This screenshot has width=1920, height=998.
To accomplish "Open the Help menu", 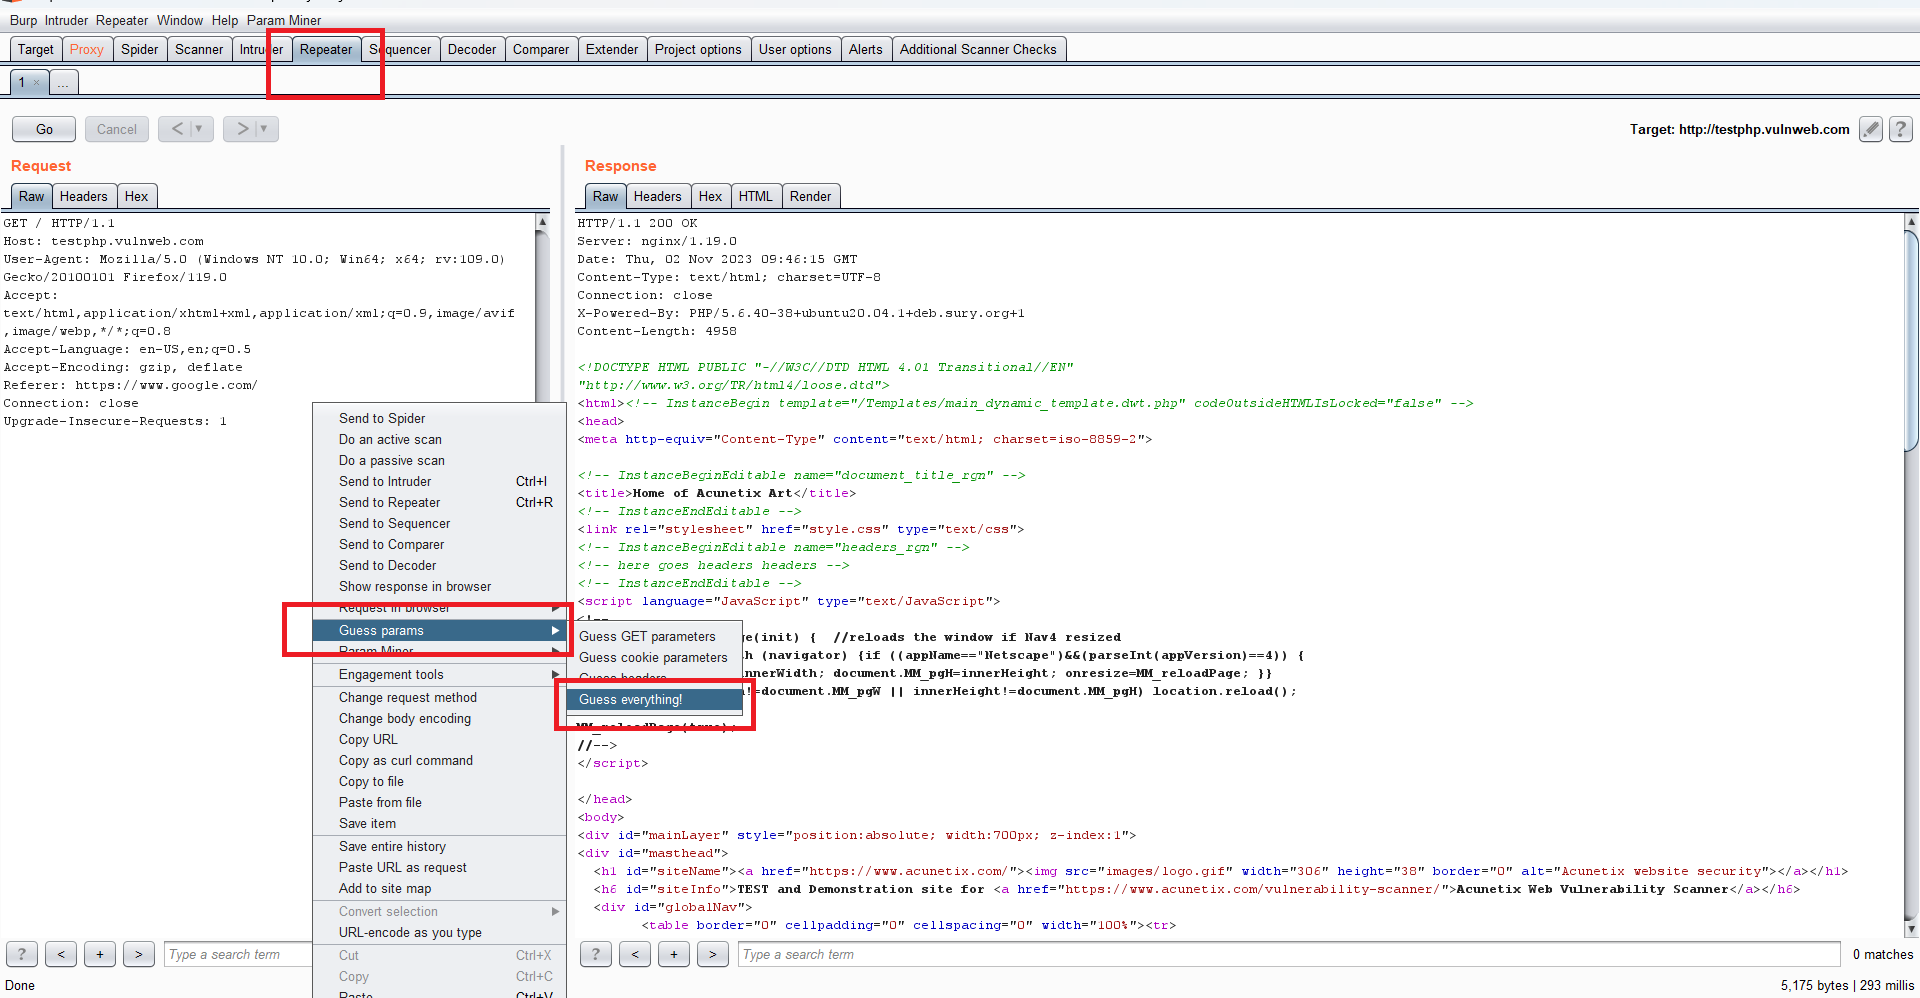I will 225,20.
